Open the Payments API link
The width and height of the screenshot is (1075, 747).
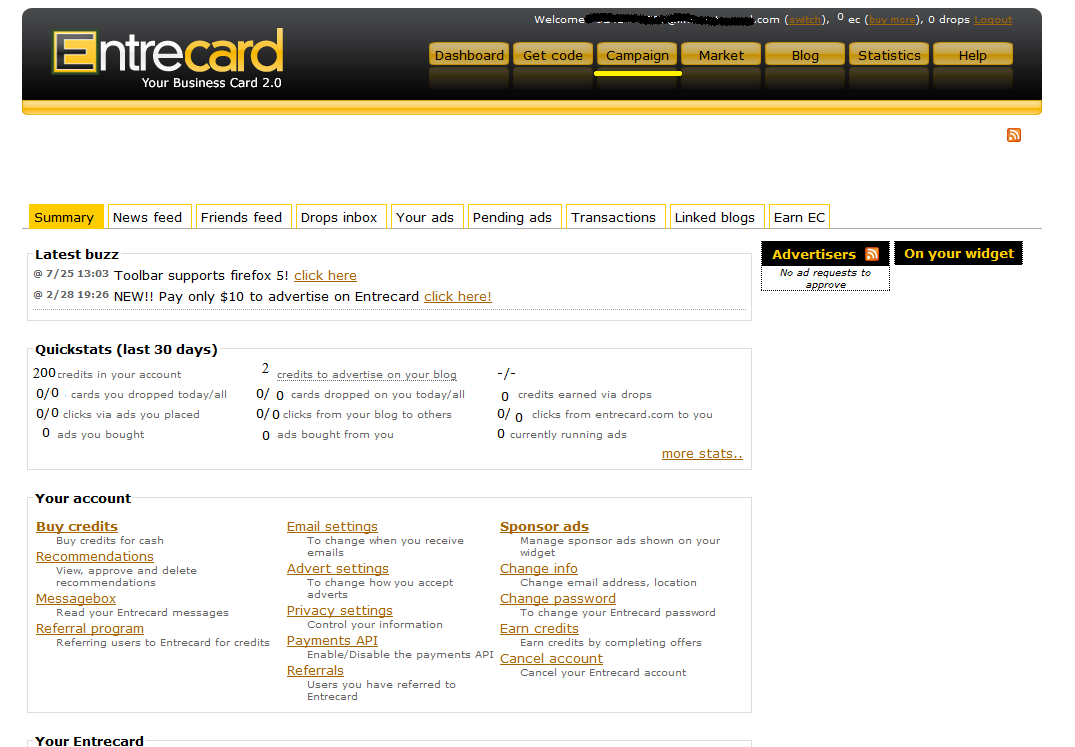click(332, 641)
